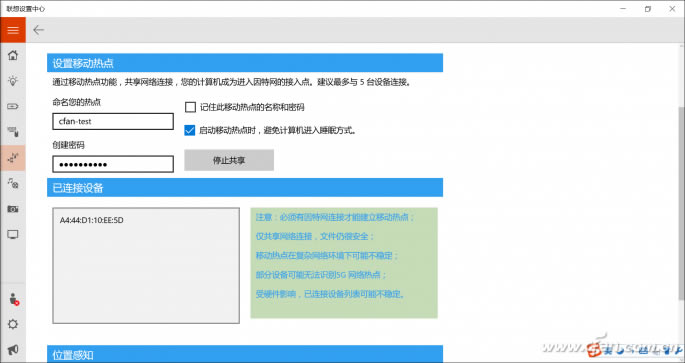
Task: Open the camera settings icon
Action: point(13,209)
